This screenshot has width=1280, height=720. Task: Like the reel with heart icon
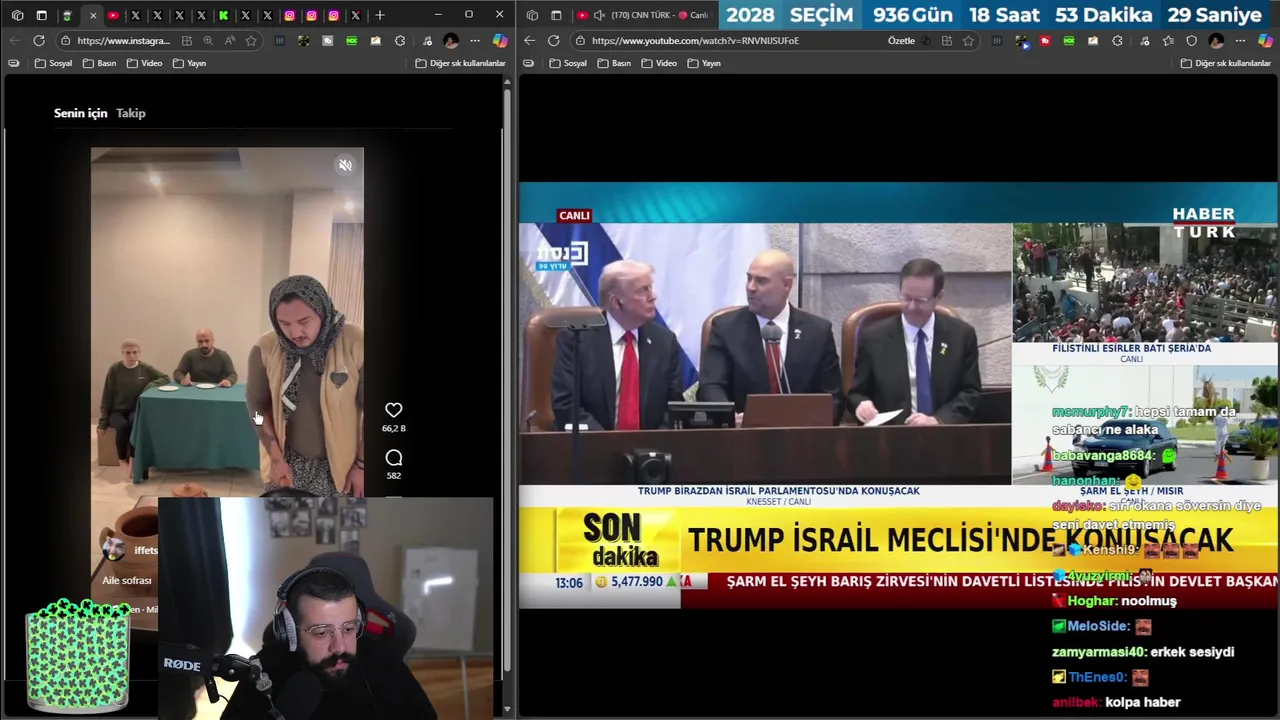394,410
